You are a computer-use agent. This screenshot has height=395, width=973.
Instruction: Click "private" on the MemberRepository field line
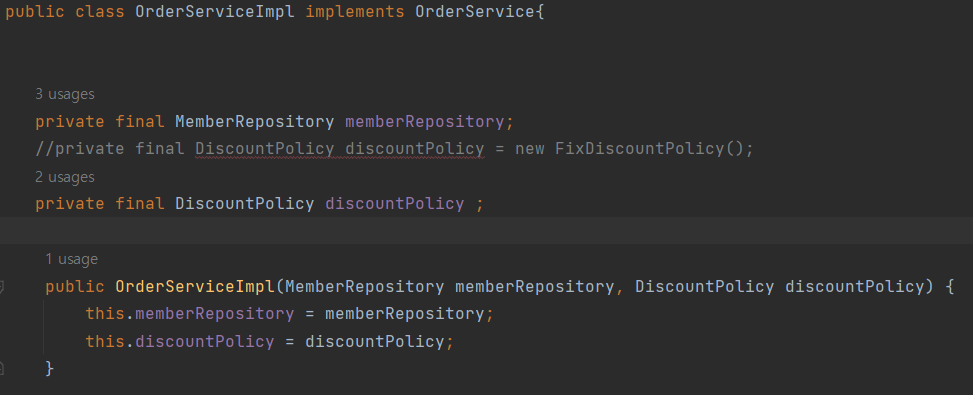click(70, 122)
